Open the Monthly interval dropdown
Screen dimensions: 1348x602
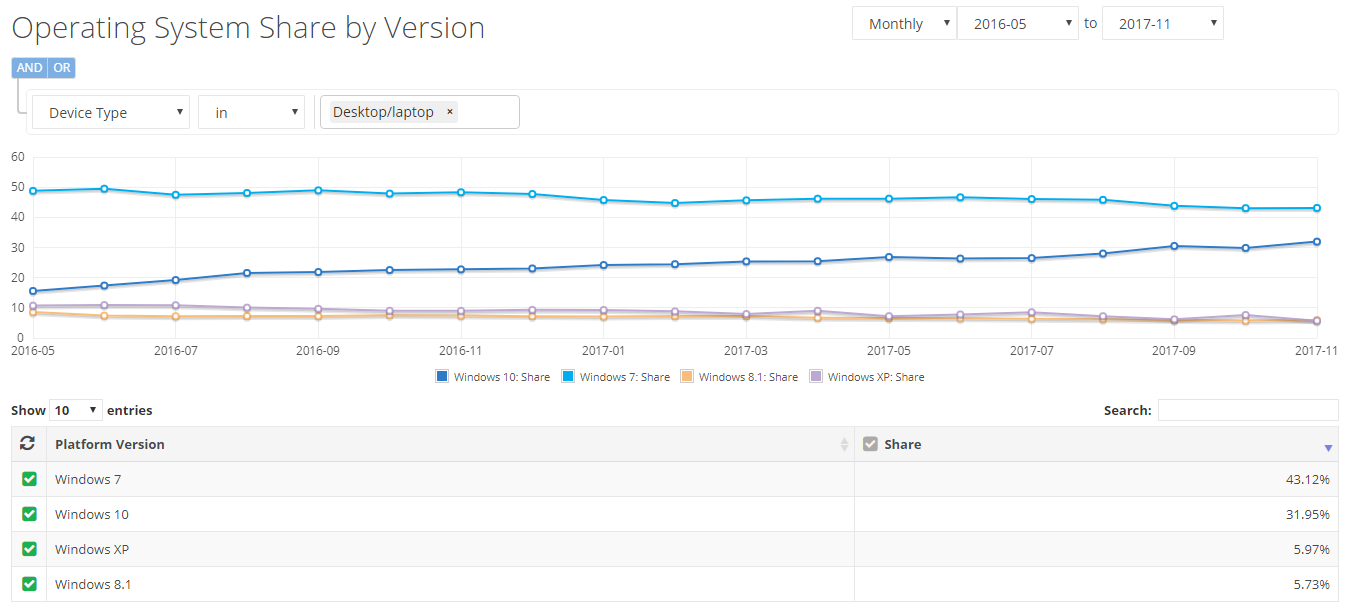coord(904,24)
